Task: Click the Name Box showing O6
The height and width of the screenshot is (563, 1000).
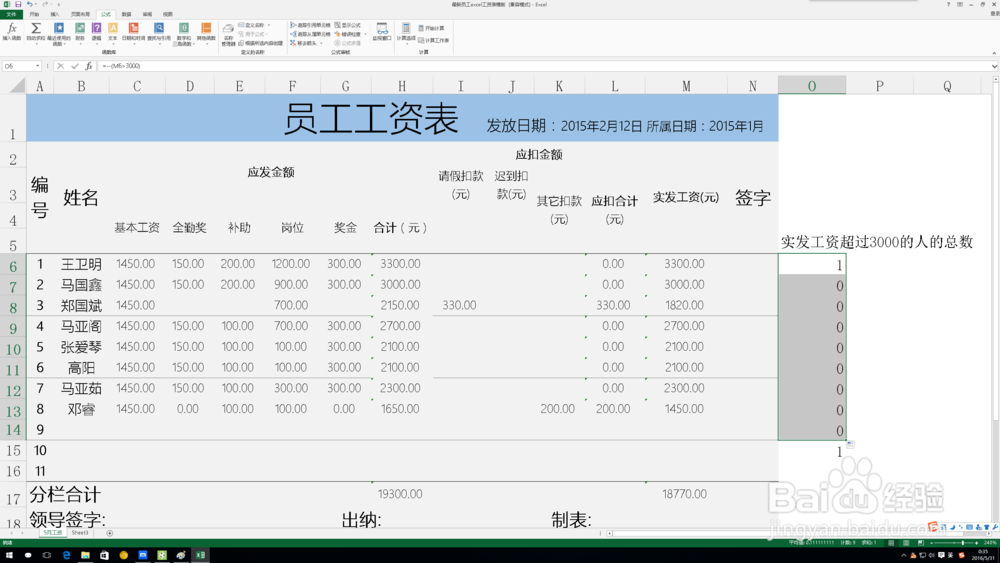Action: 18,66
